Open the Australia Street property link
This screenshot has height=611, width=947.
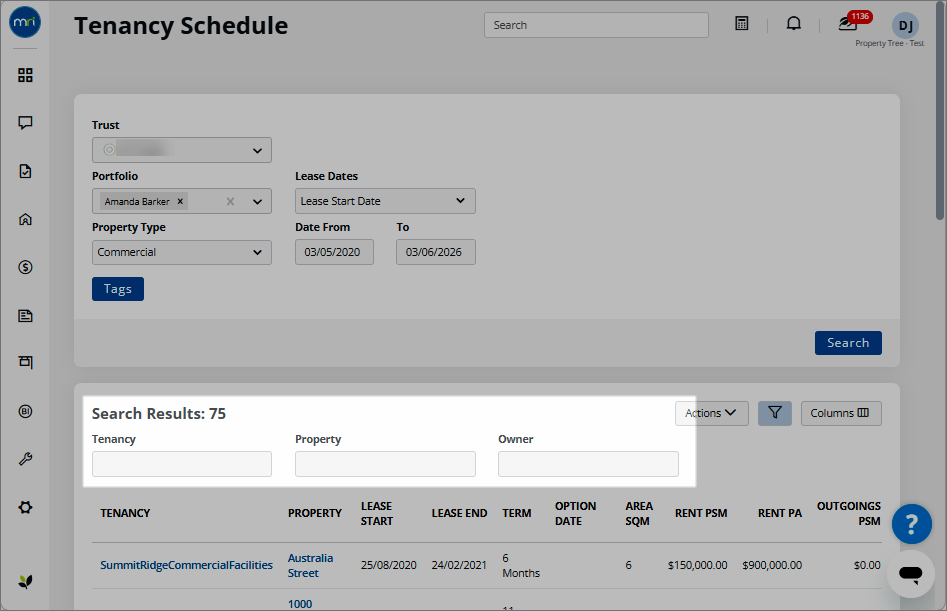tap(310, 565)
